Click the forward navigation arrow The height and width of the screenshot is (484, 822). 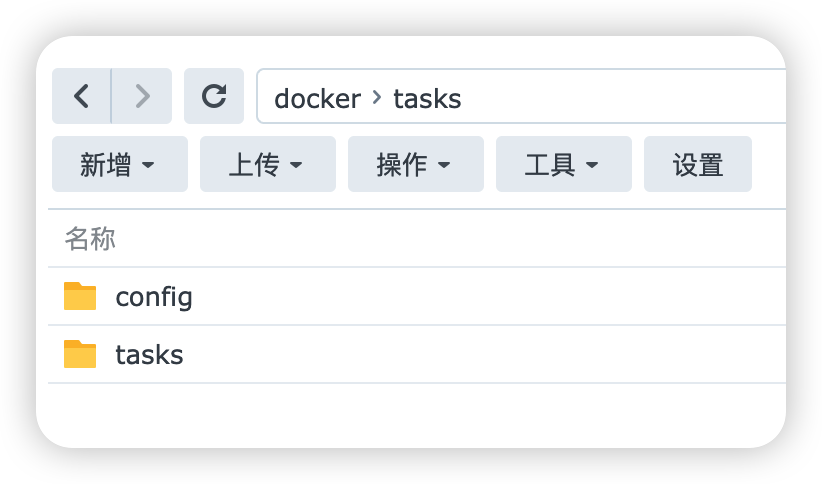142,96
